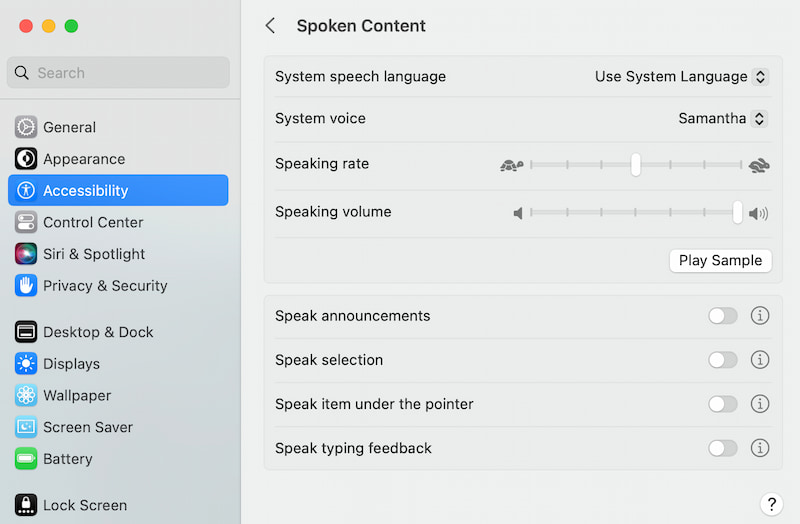Click the rabbit fast-rate icon
Screen dimensions: 800x524
click(x=759, y=165)
